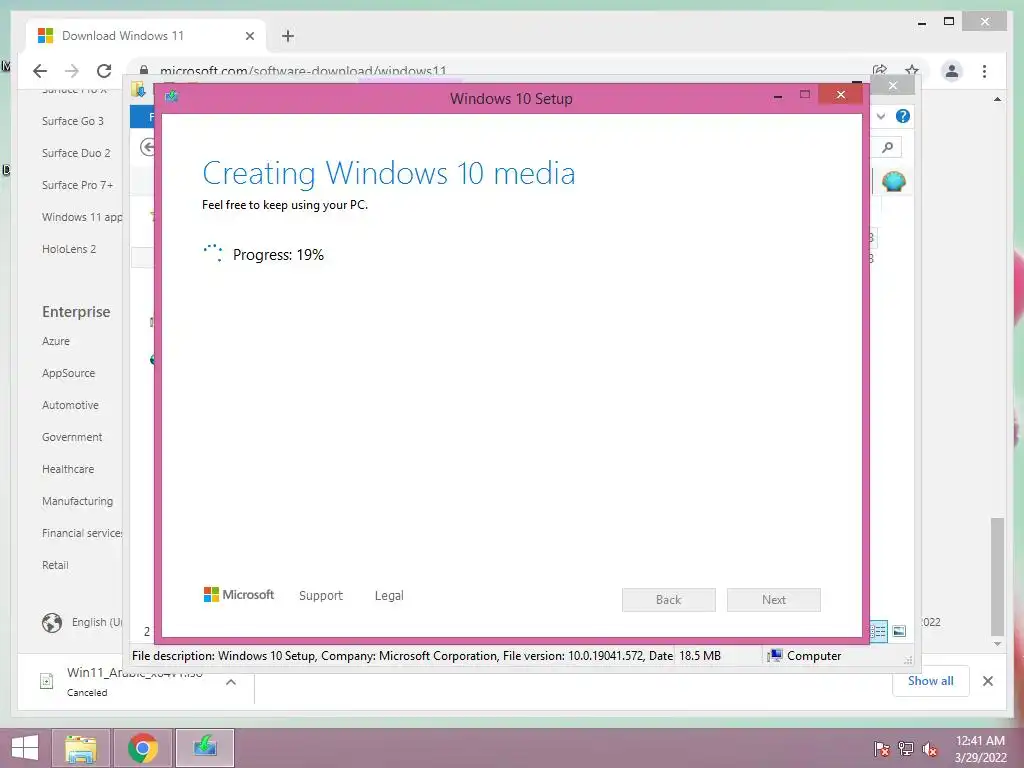Open the Surface Go 3 link
The width and height of the screenshot is (1024, 768).
[x=72, y=121]
